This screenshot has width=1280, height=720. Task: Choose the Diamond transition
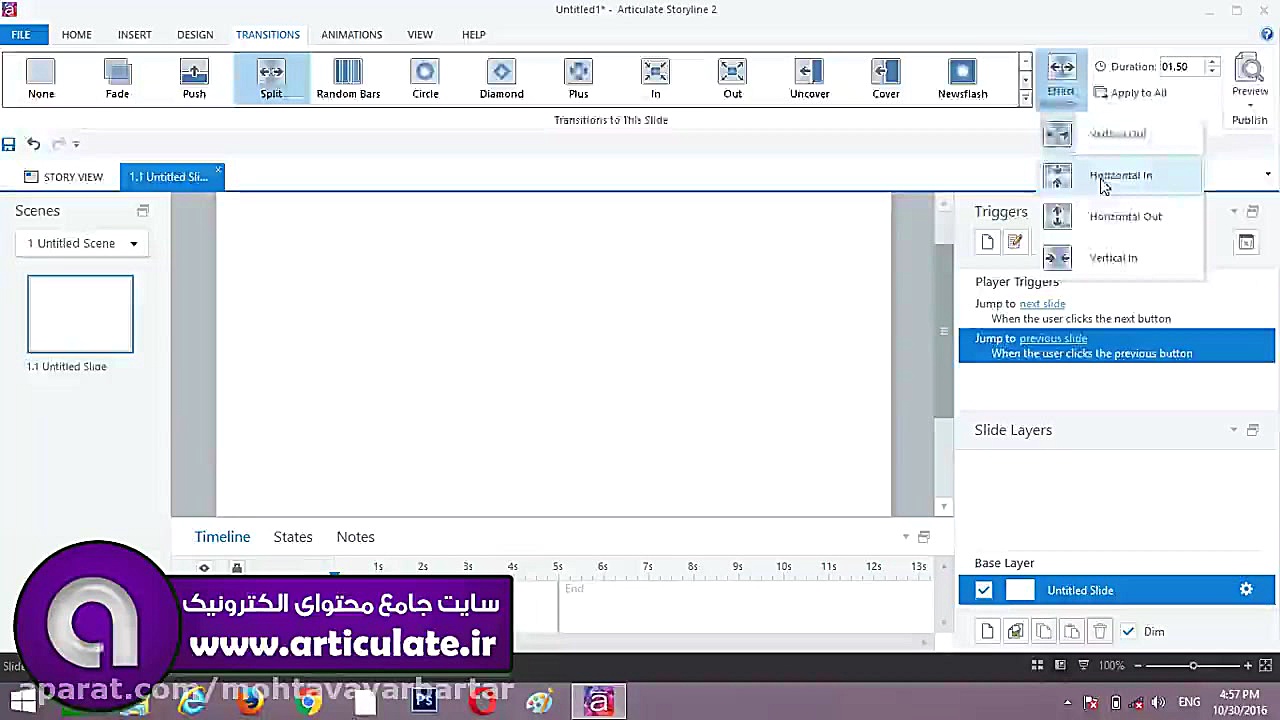[501, 78]
